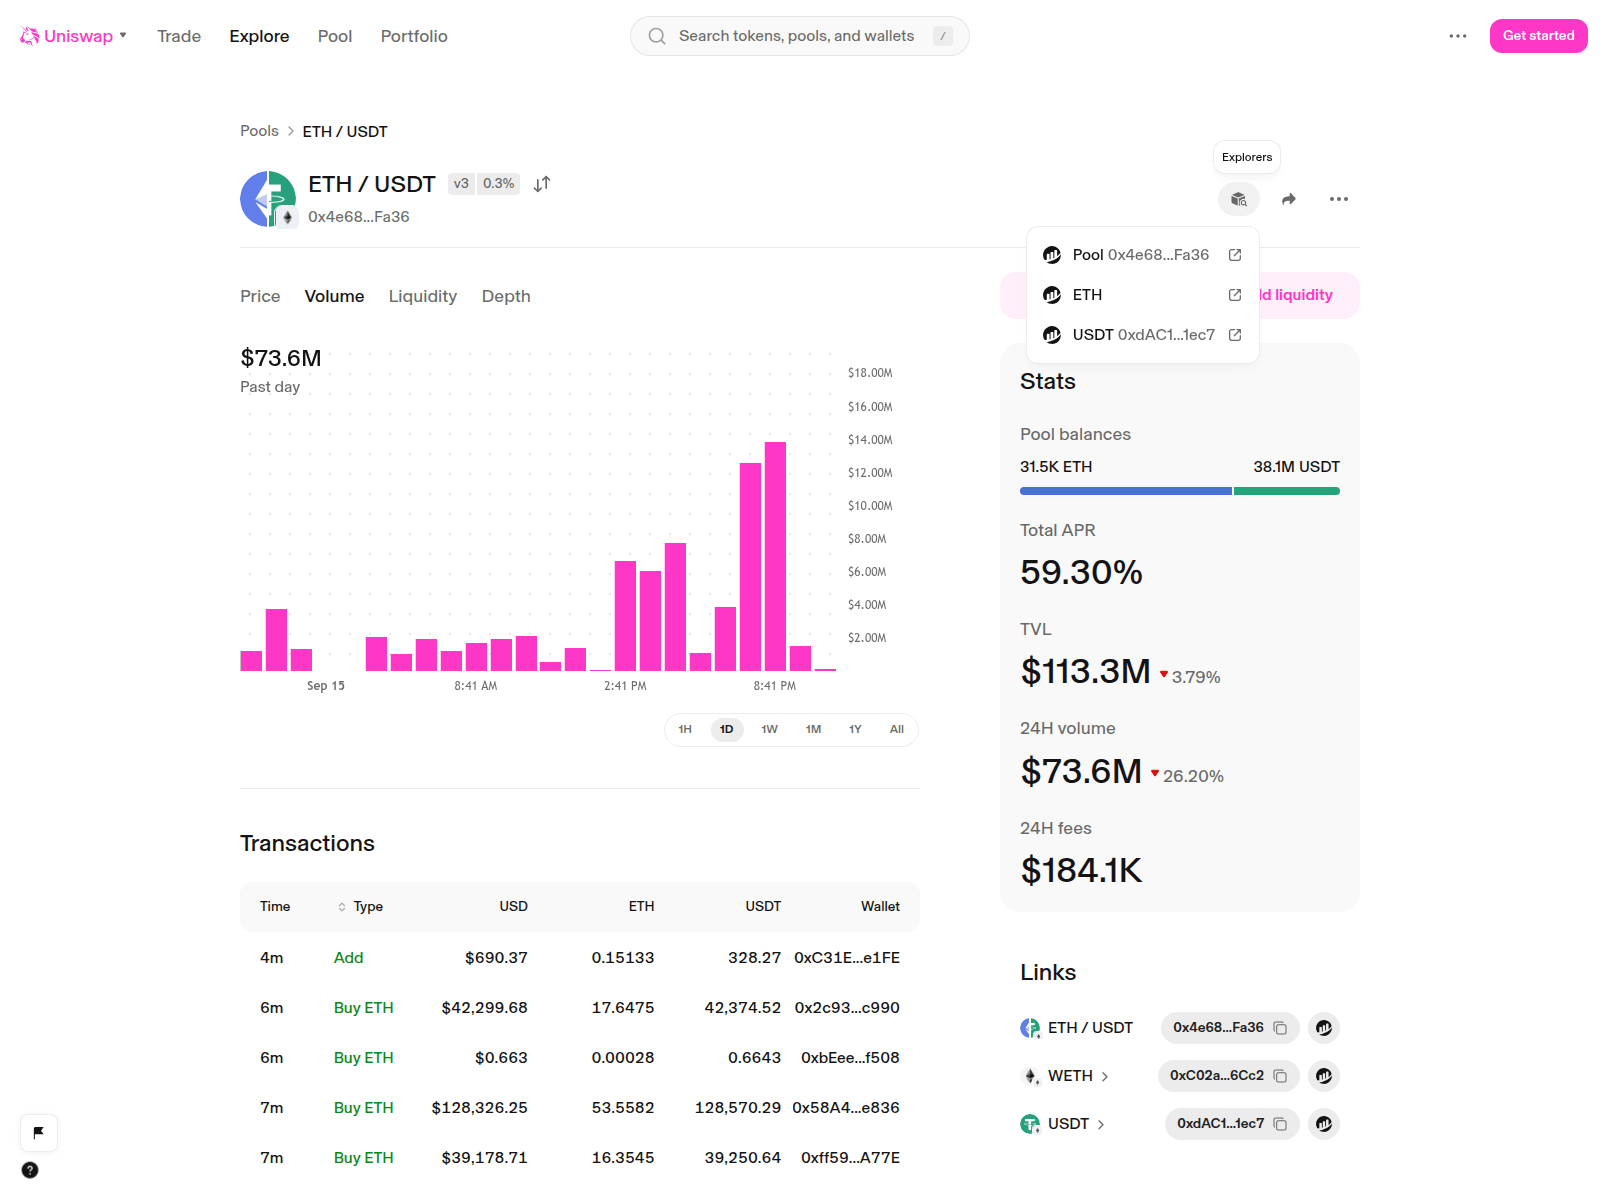Open the WETH token chevron link
The height and width of the screenshot is (1200, 1600).
1105,1076
